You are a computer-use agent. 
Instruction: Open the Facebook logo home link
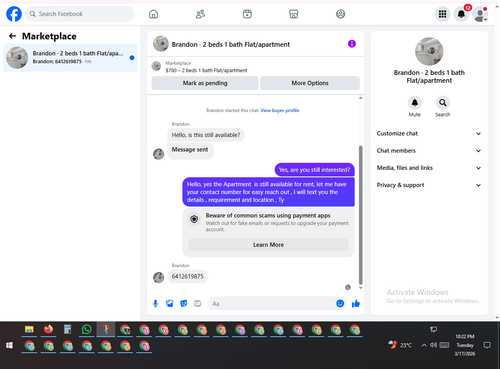pyautogui.click(x=14, y=14)
